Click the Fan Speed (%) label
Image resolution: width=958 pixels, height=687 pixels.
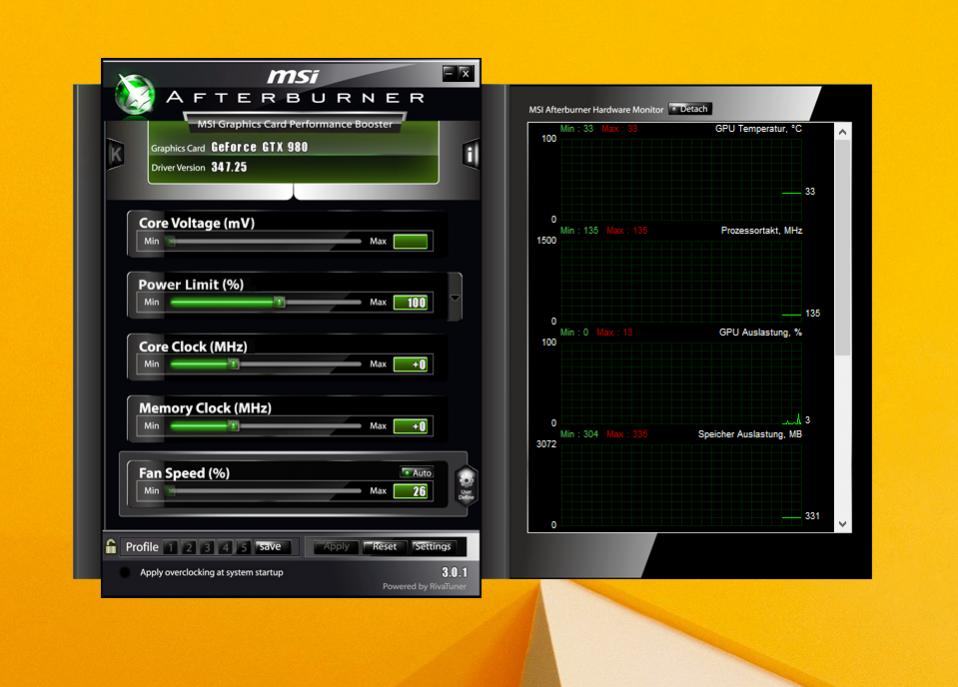pyautogui.click(x=184, y=473)
